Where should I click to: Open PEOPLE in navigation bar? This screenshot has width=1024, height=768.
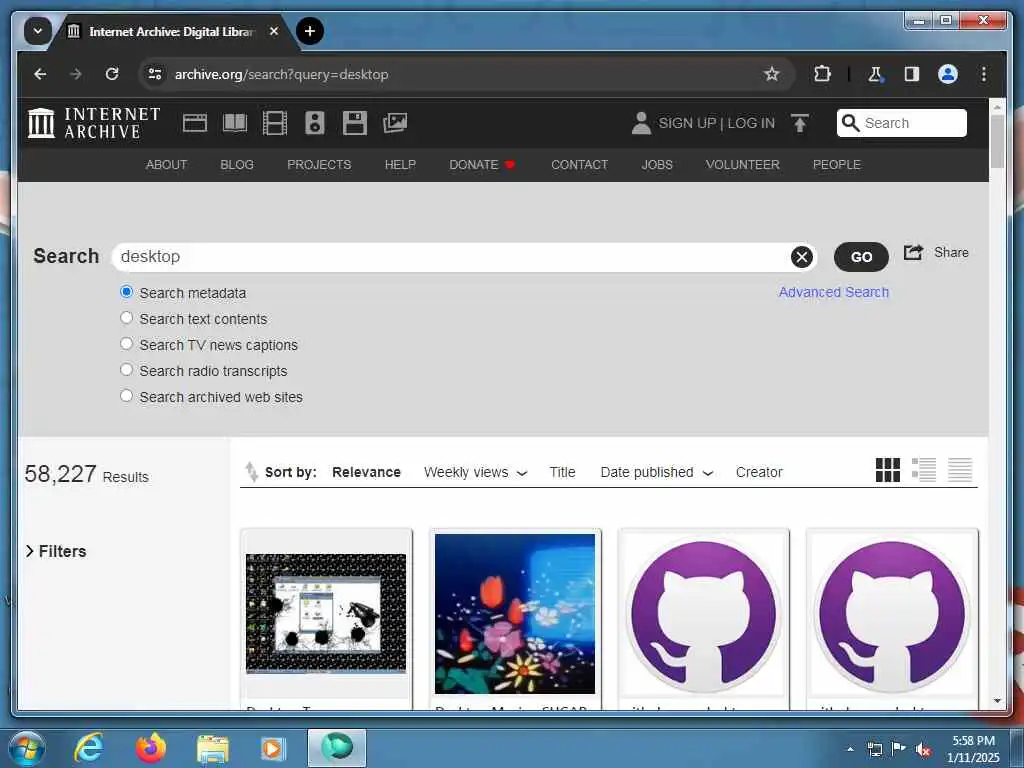coord(837,165)
